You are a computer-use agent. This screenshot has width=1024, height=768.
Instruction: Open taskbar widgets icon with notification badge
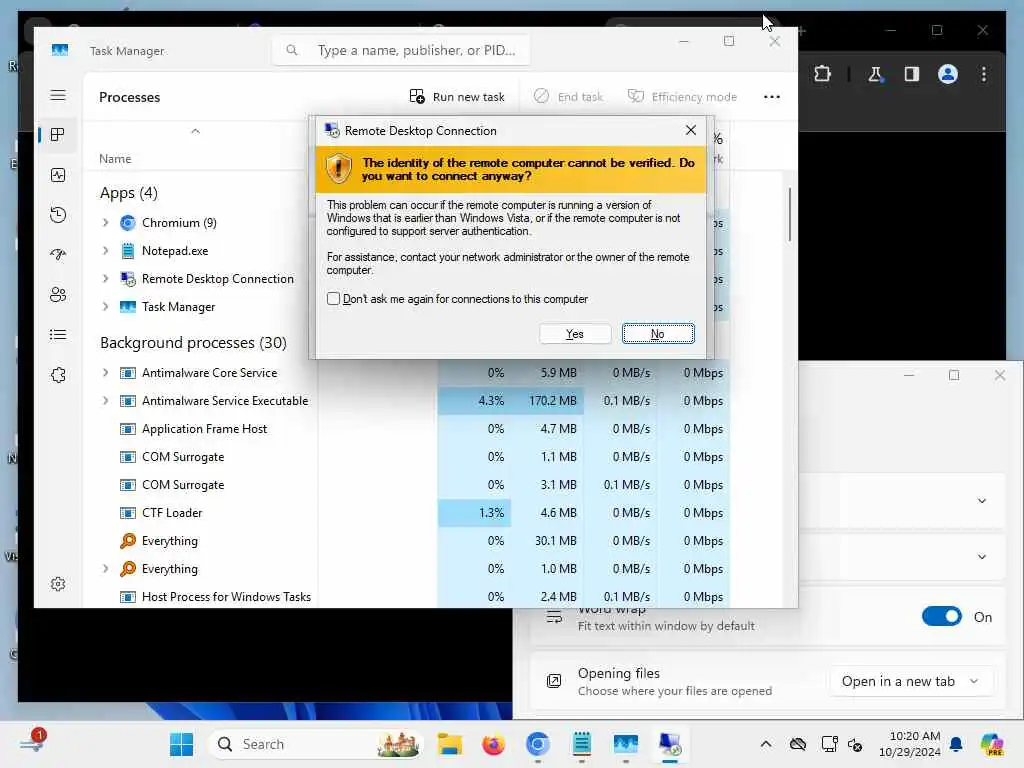click(x=31, y=743)
